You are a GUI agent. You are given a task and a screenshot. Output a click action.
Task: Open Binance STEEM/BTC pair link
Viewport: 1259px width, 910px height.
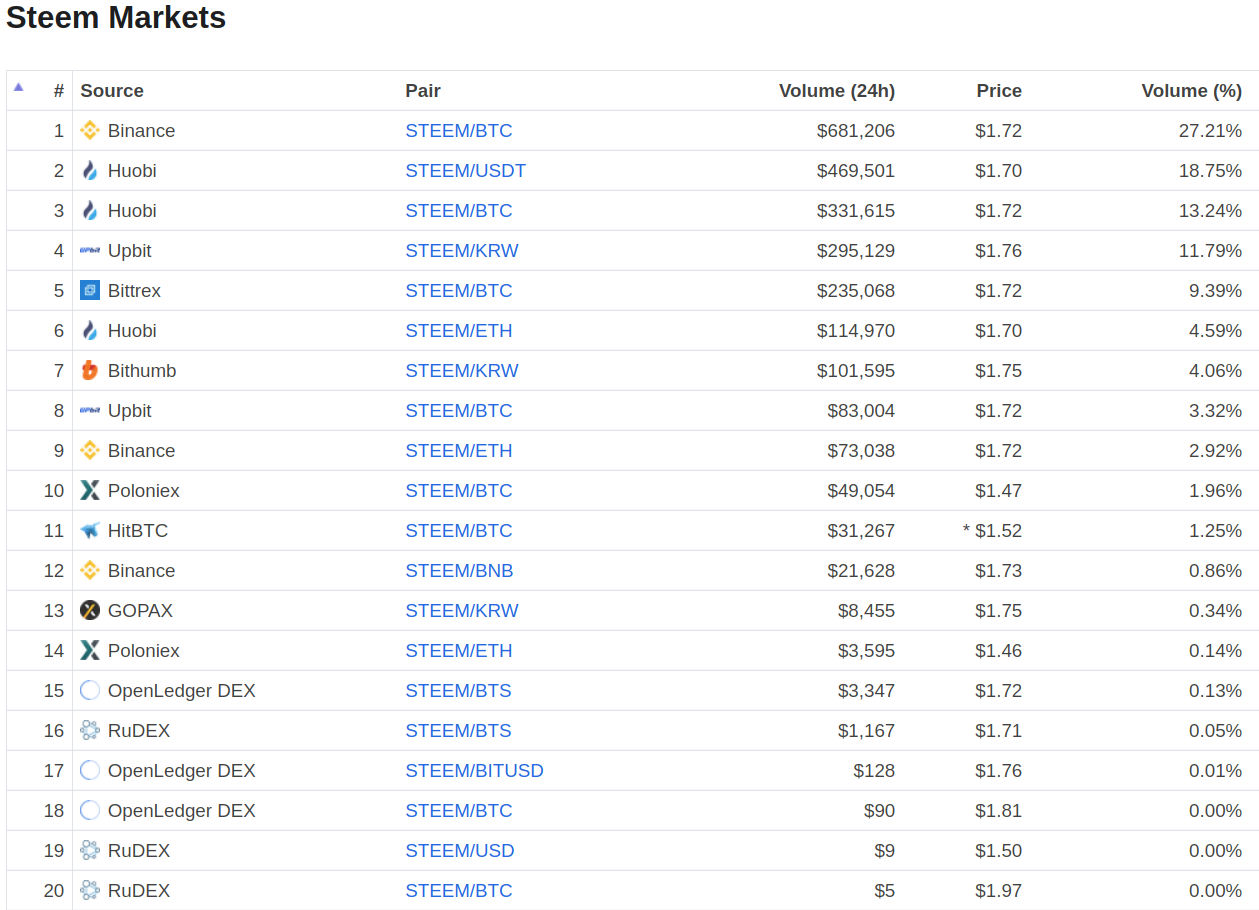click(x=459, y=130)
